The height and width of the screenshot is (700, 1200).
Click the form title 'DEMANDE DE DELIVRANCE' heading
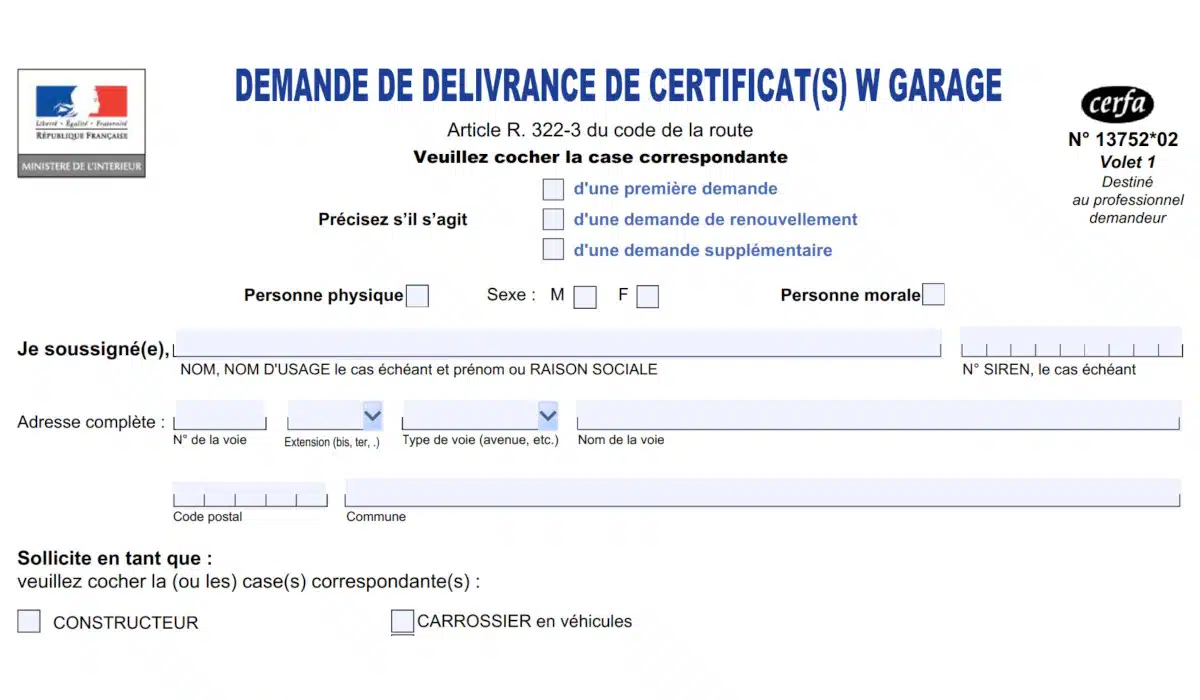click(618, 87)
